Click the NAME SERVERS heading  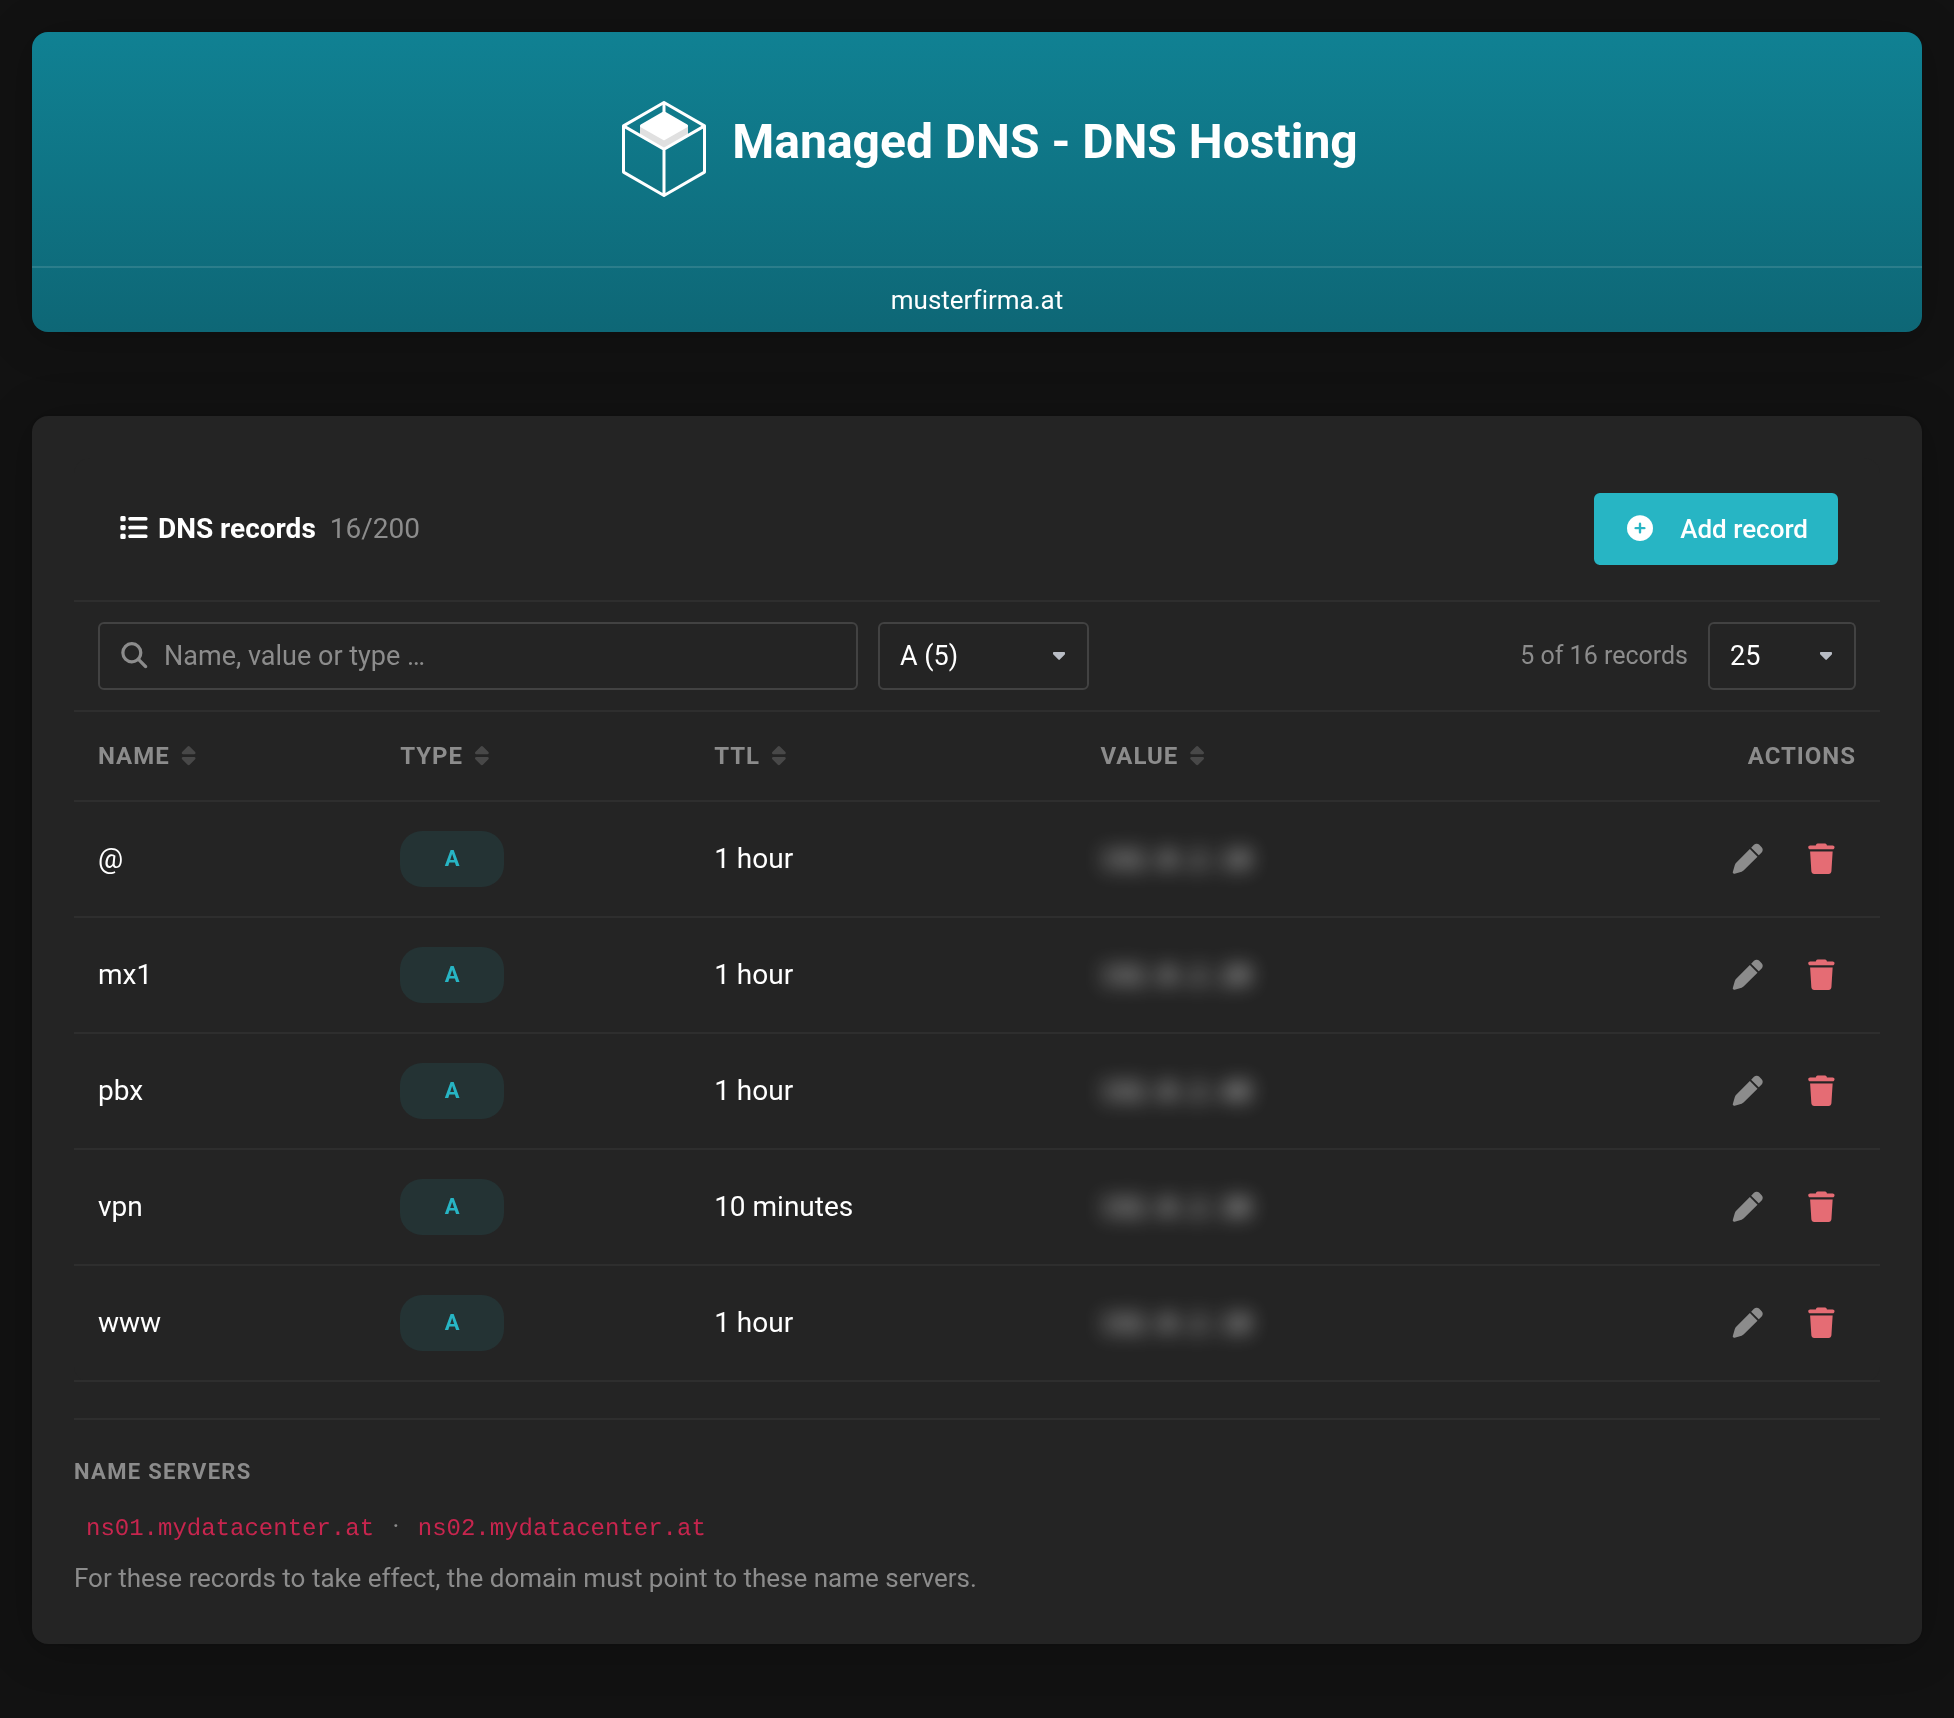(x=162, y=1471)
